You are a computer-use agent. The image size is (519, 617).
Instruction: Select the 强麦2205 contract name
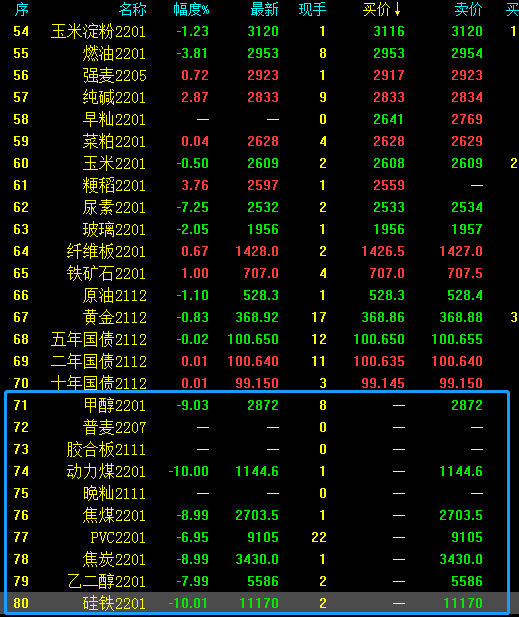pos(114,76)
